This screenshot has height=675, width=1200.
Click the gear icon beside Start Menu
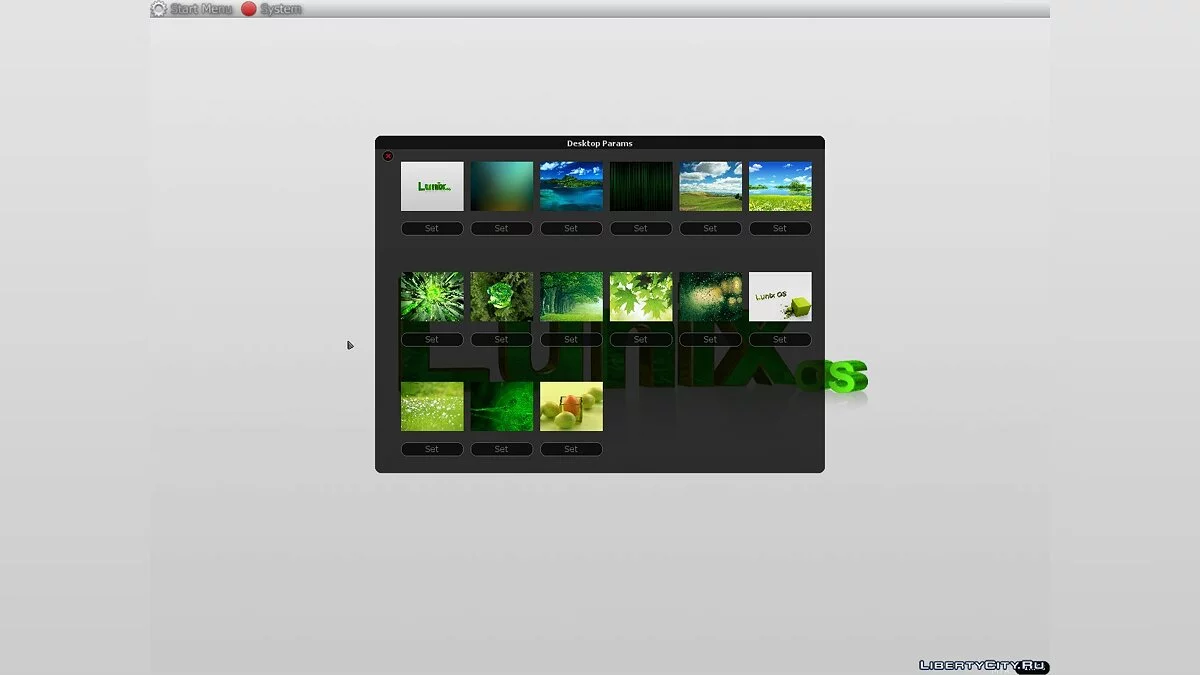coord(158,9)
